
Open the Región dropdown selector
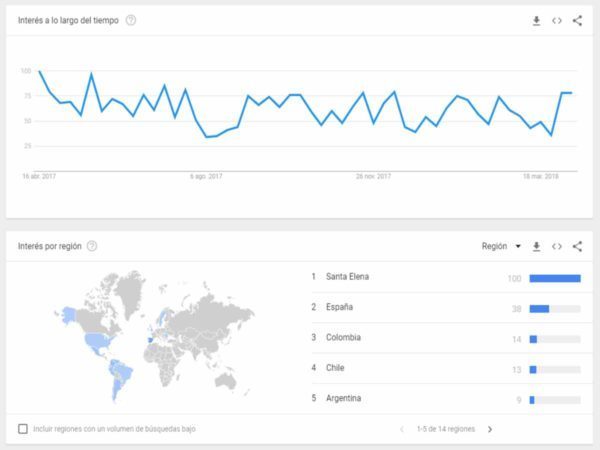tap(501, 246)
